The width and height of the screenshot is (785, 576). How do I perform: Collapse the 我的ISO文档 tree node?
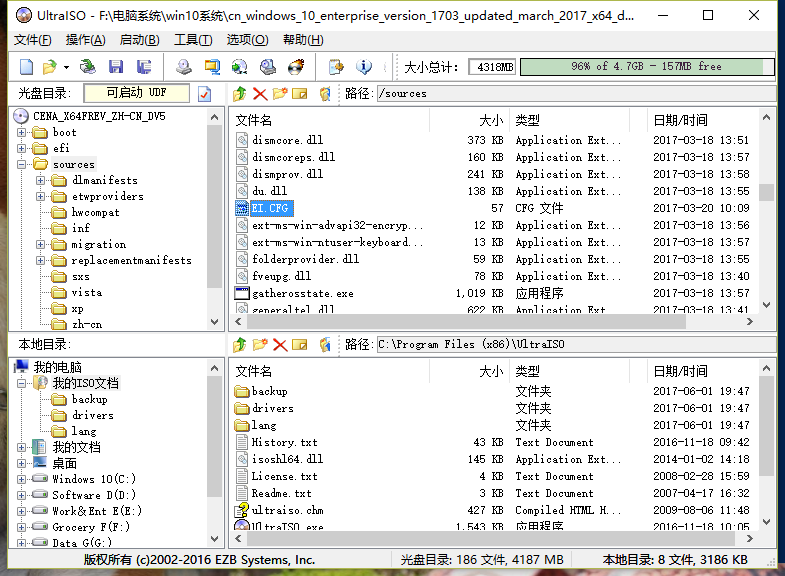click(21, 383)
